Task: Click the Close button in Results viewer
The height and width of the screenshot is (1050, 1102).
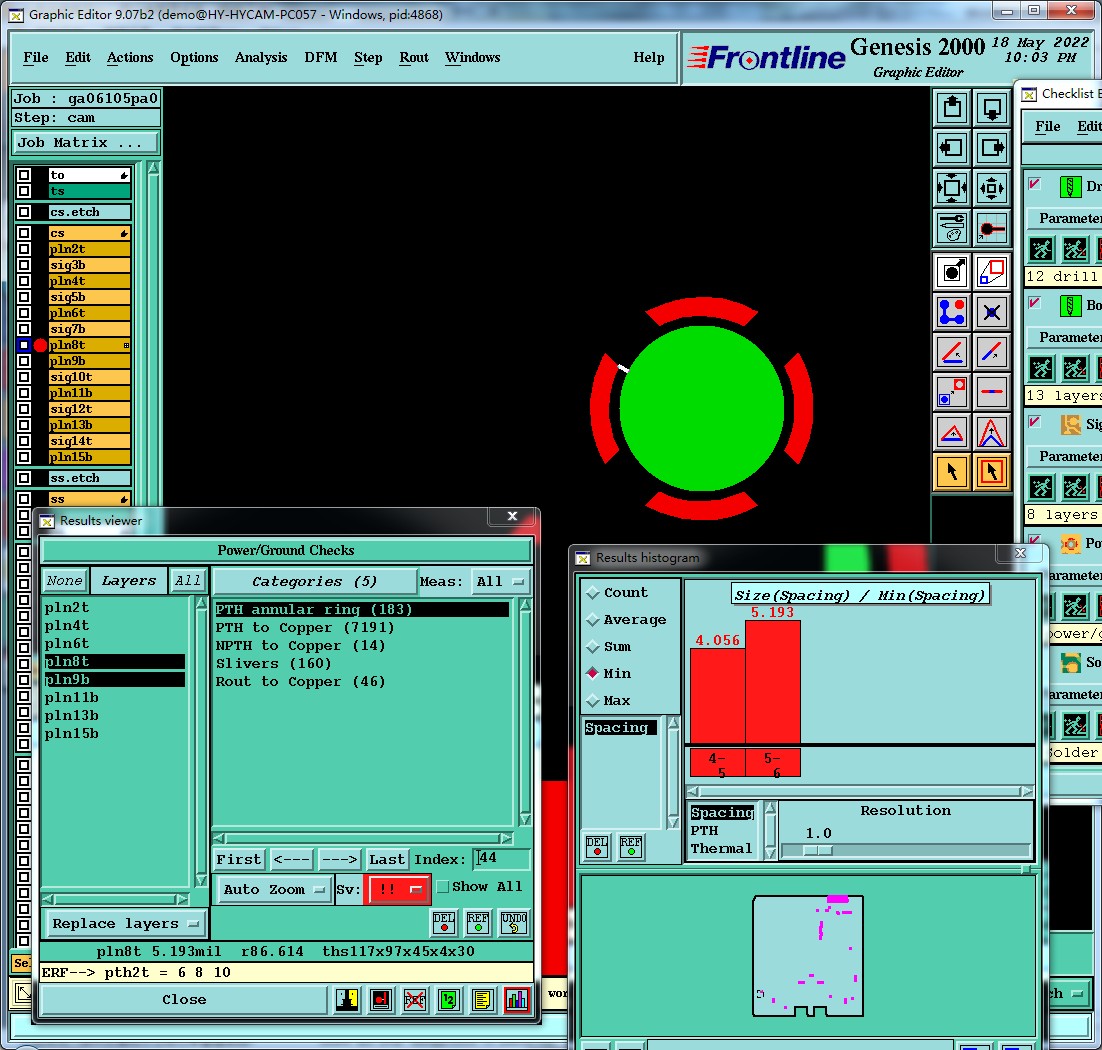Action: [184, 999]
